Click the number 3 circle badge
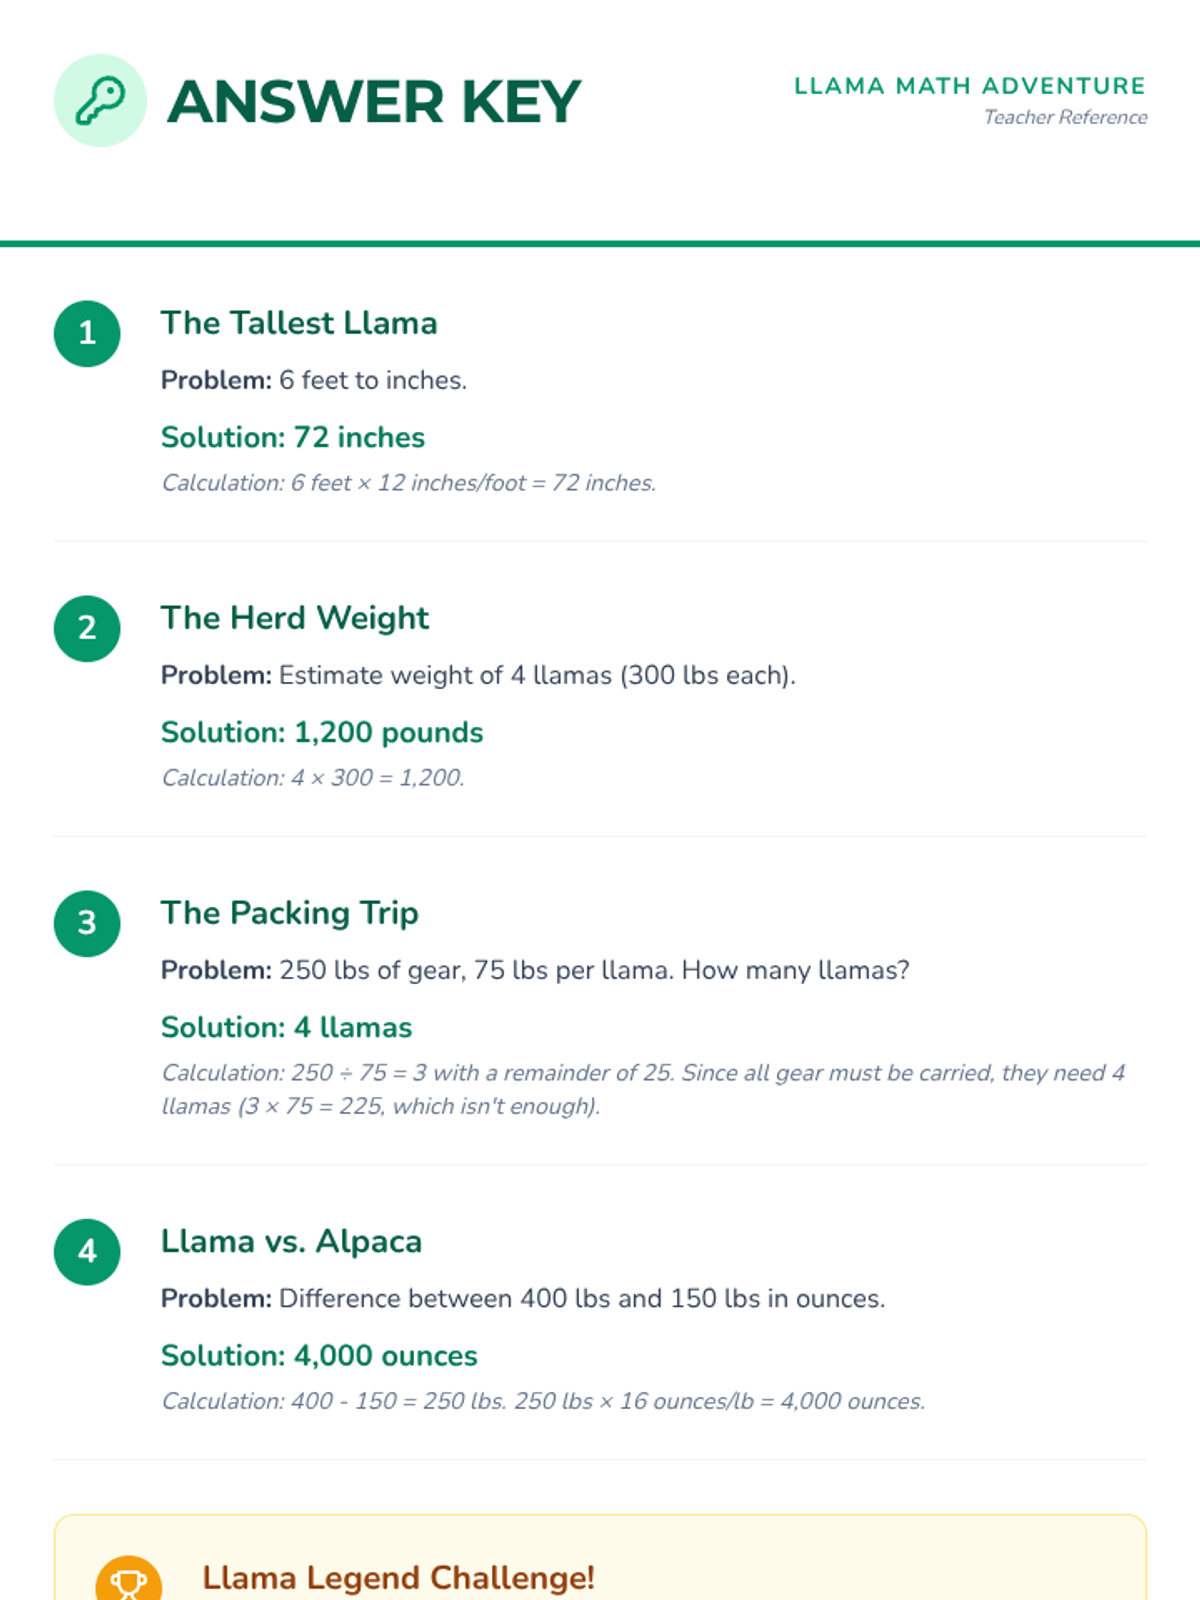This screenshot has width=1200, height=1600. 87,923
